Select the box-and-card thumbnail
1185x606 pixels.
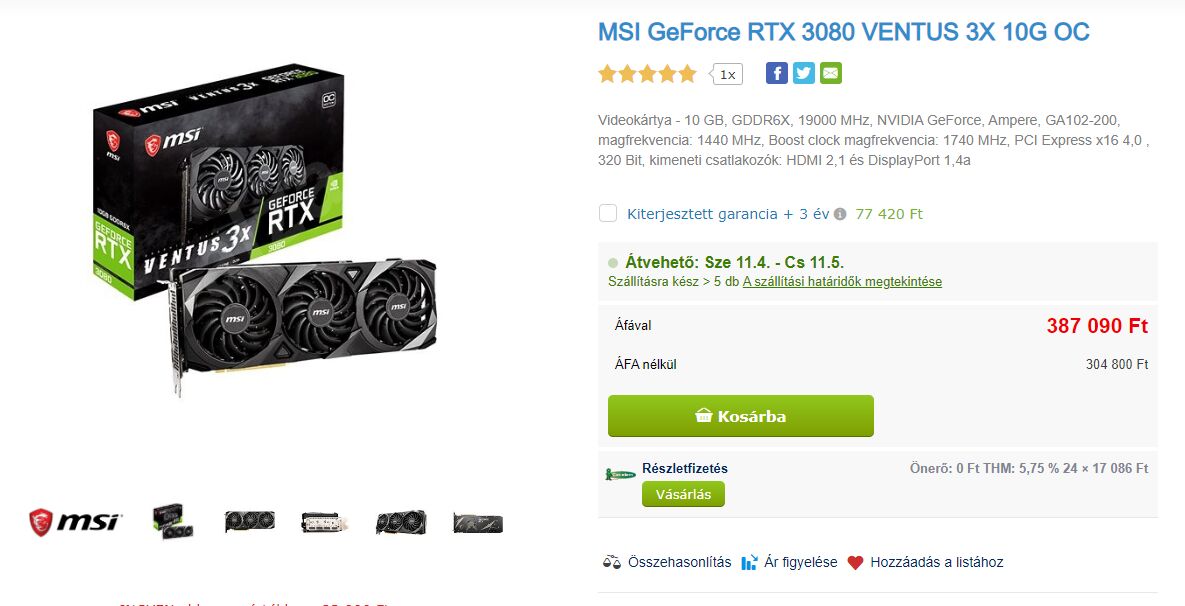tap(173, 522)
